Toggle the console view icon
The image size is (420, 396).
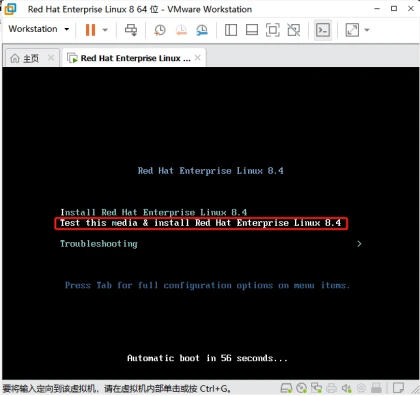tap(323, 30)
